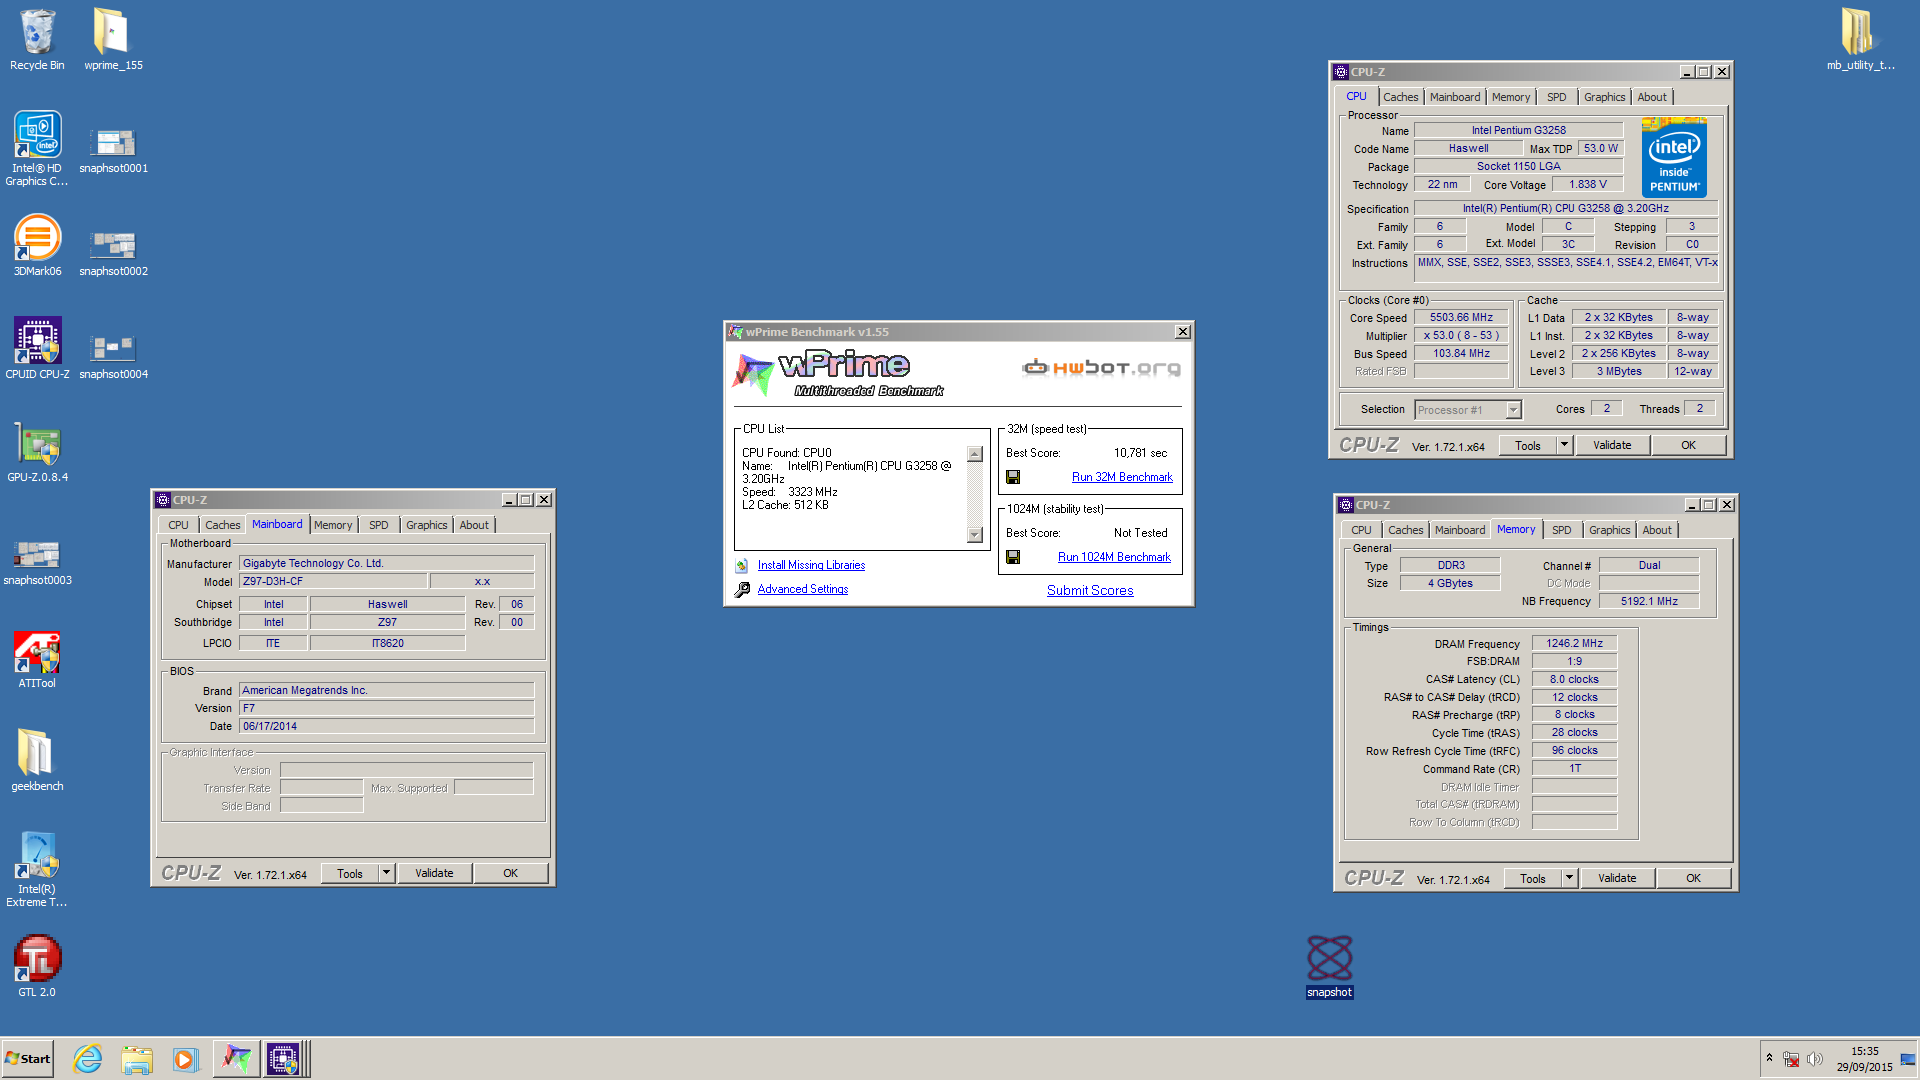Viewport: 1920px width, 1080px height.
Task: Click the 32M best score 10,781 sec
Action: click(x=1140, y=453)
